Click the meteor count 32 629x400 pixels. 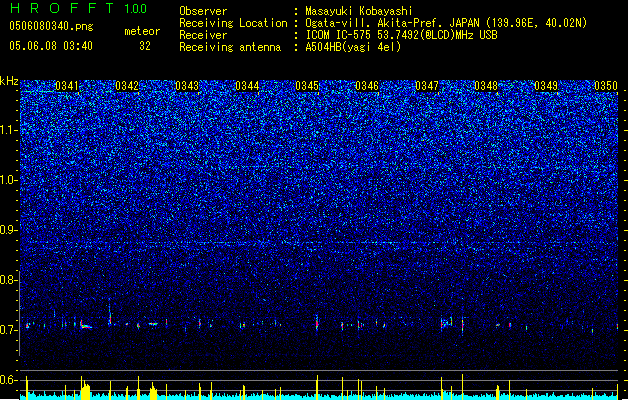(145, 46)
